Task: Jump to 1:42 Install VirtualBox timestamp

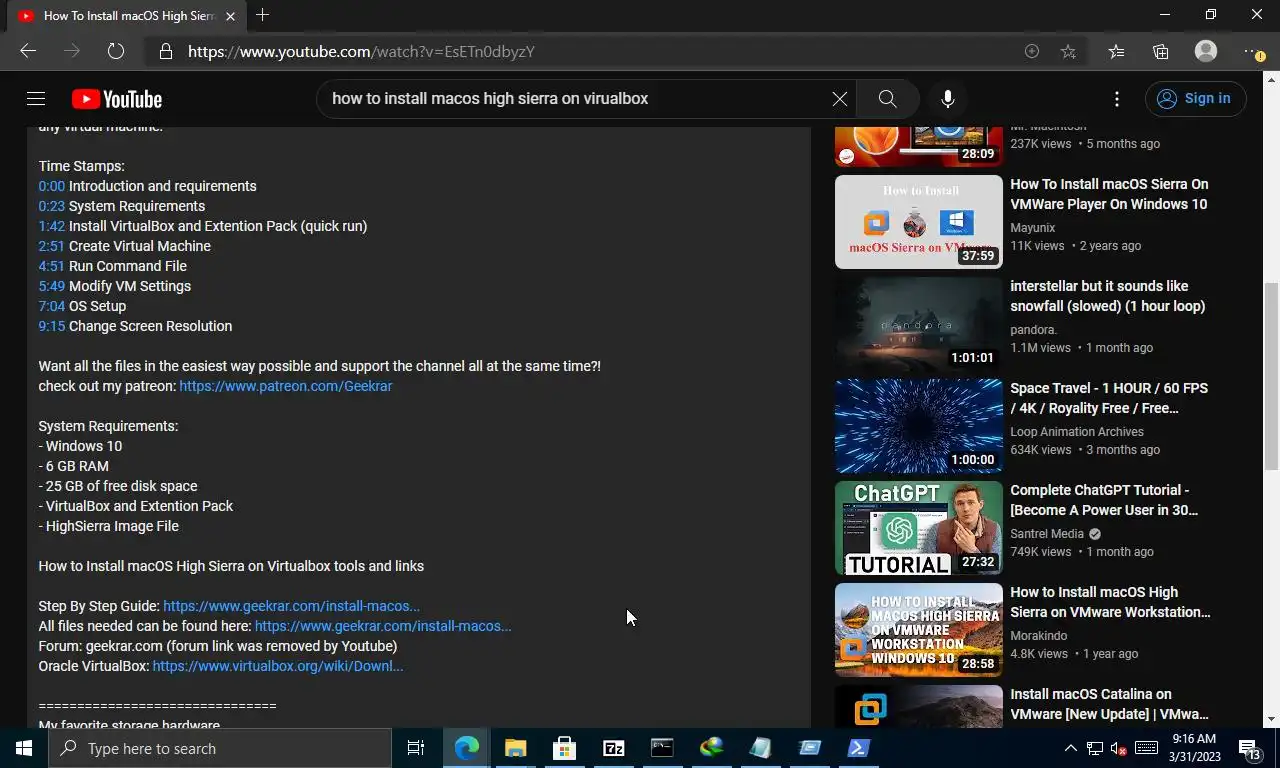Action: 51,226
